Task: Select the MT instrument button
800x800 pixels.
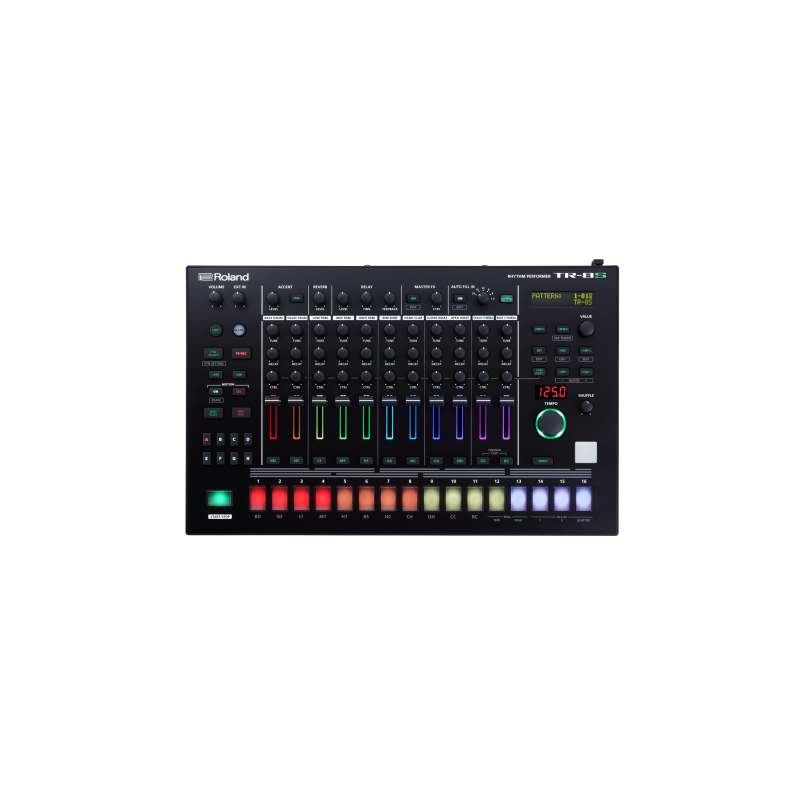Action: click(343, 461)
